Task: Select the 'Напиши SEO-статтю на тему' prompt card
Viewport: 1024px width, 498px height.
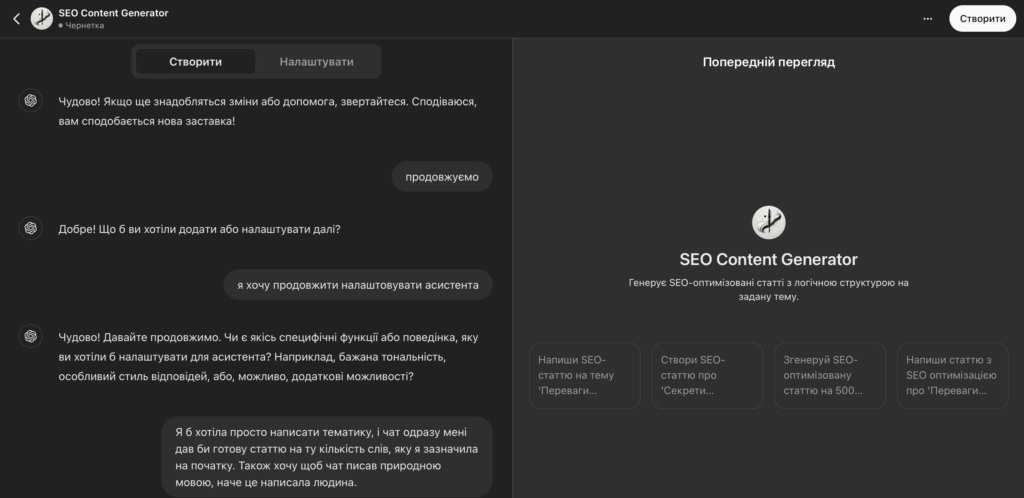Action: tap(584, 376)
